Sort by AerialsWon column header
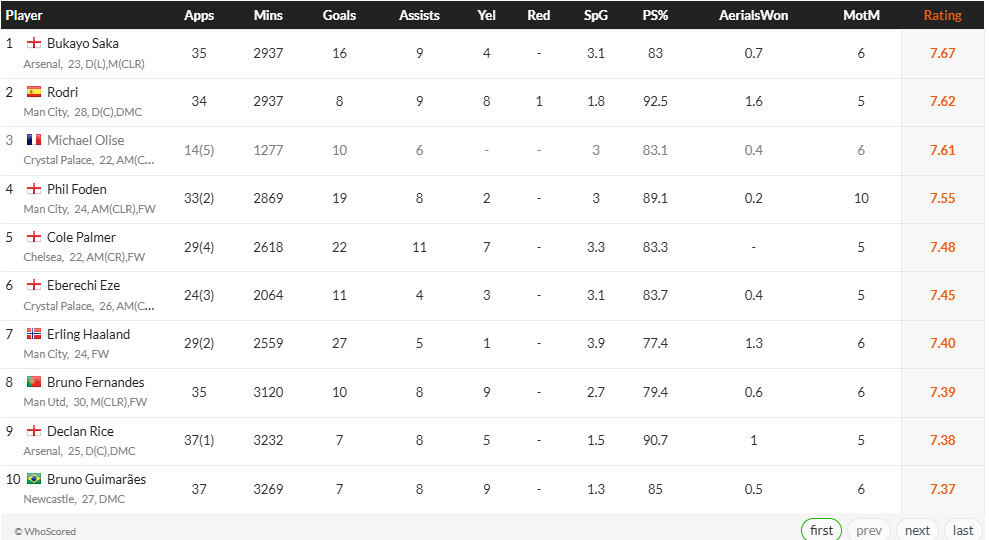 tap(753, 15)
